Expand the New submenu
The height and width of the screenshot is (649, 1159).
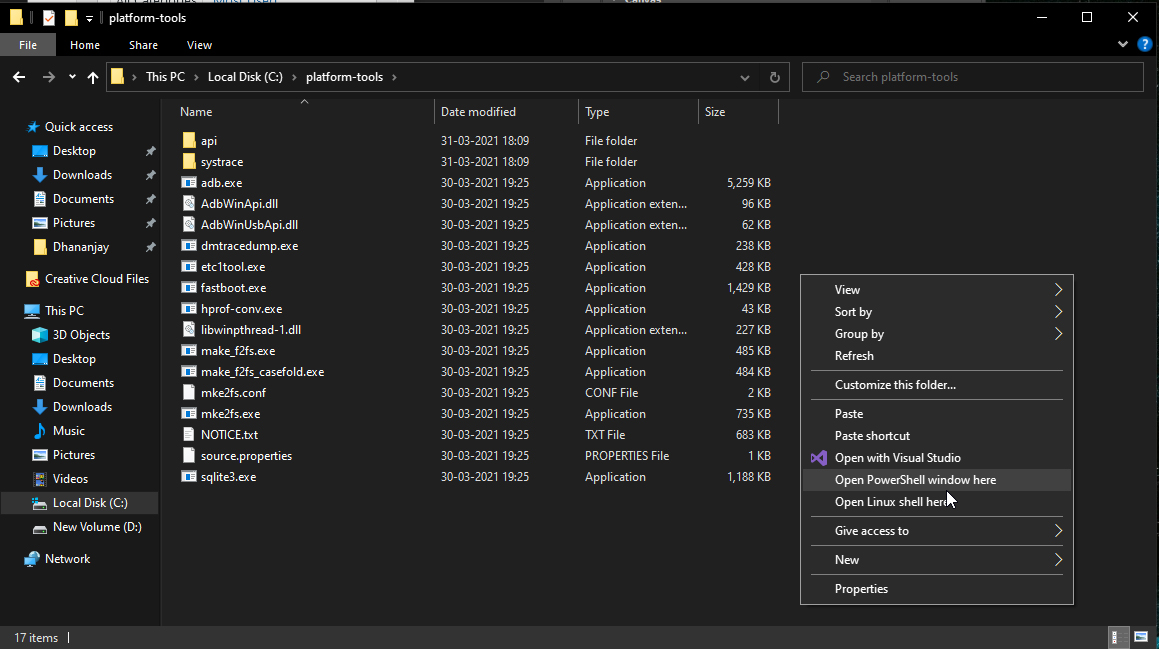(937, 560)
